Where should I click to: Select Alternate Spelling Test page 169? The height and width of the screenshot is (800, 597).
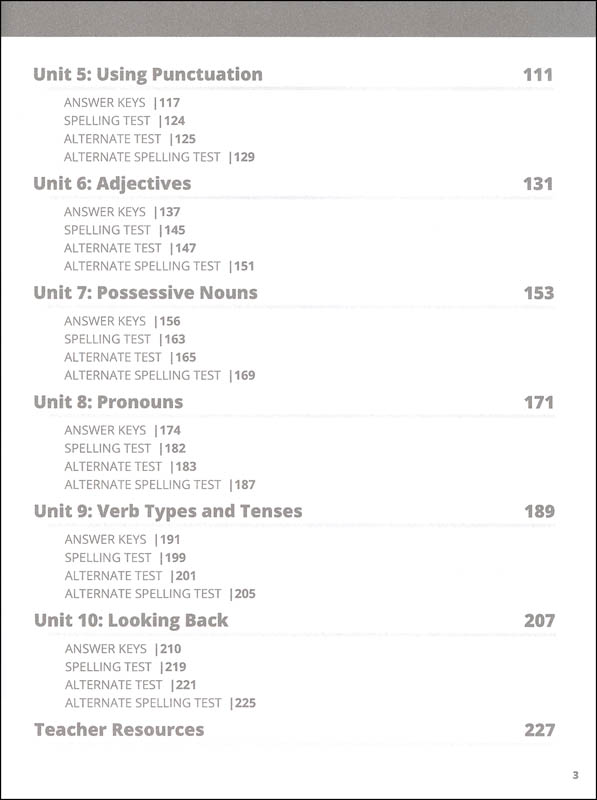tap(160, 376)
